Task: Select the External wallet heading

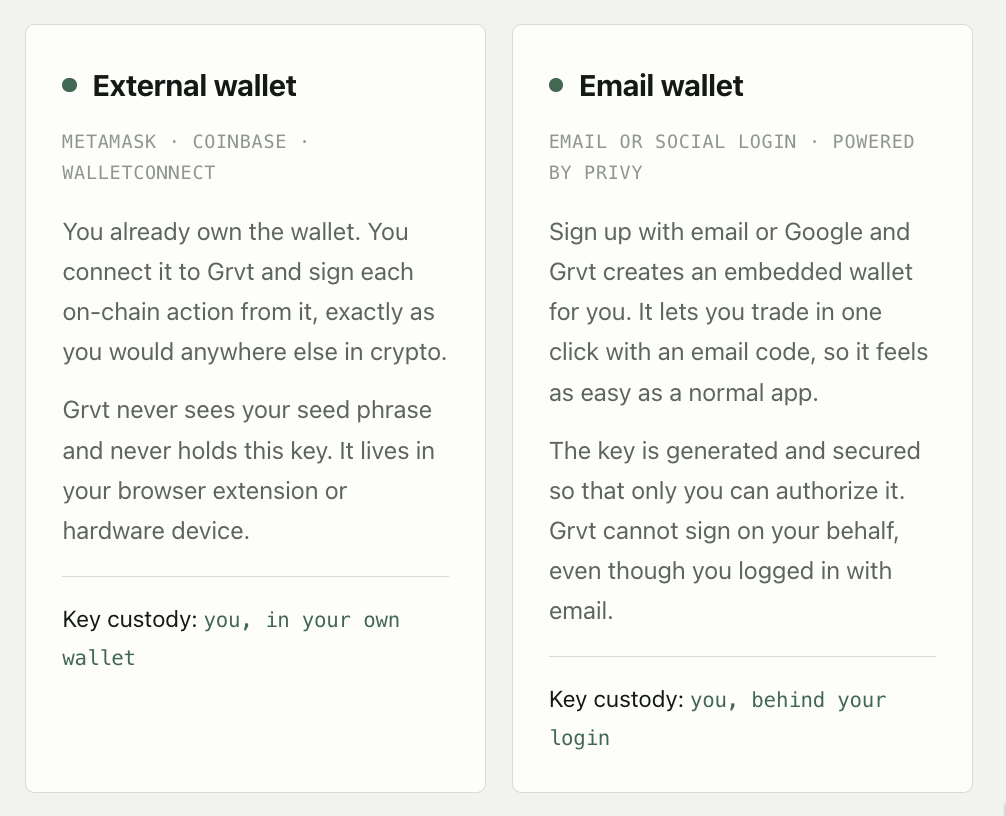Action: (x=194, y=86)
